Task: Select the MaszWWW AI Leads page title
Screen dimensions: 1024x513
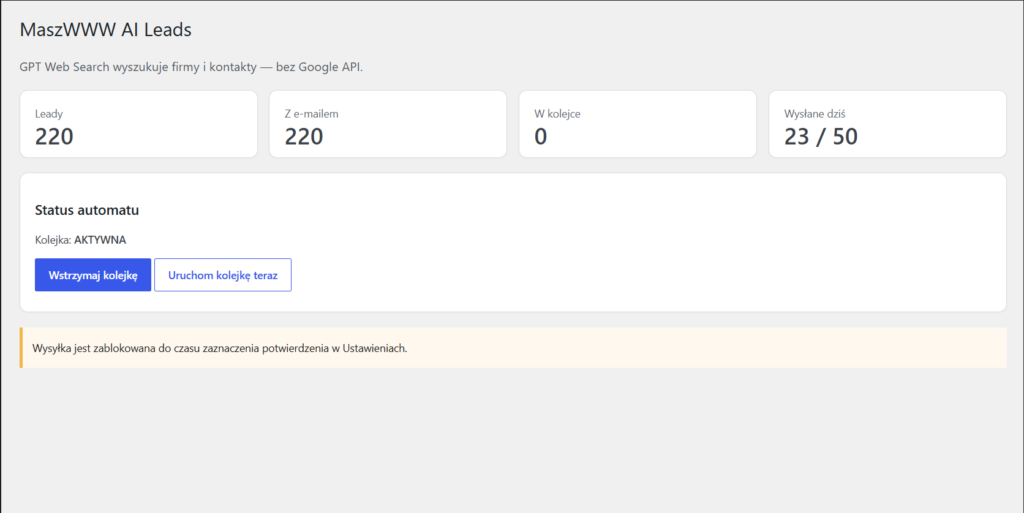Action: [105, 29]
